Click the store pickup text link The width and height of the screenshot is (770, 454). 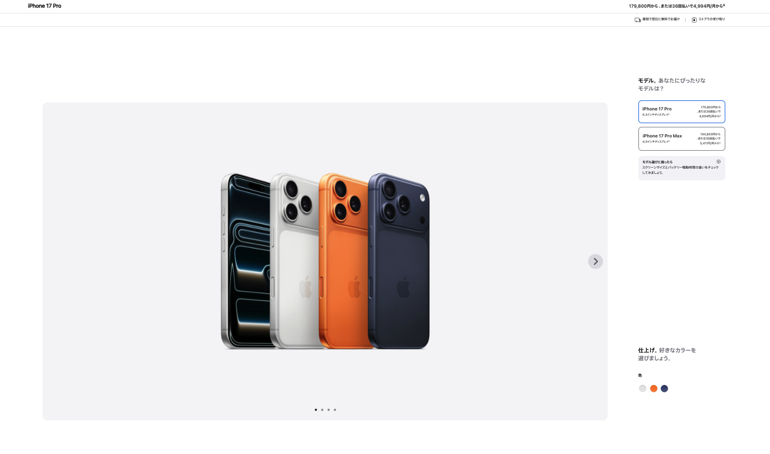pyautogui.click(x=712, y=19)
